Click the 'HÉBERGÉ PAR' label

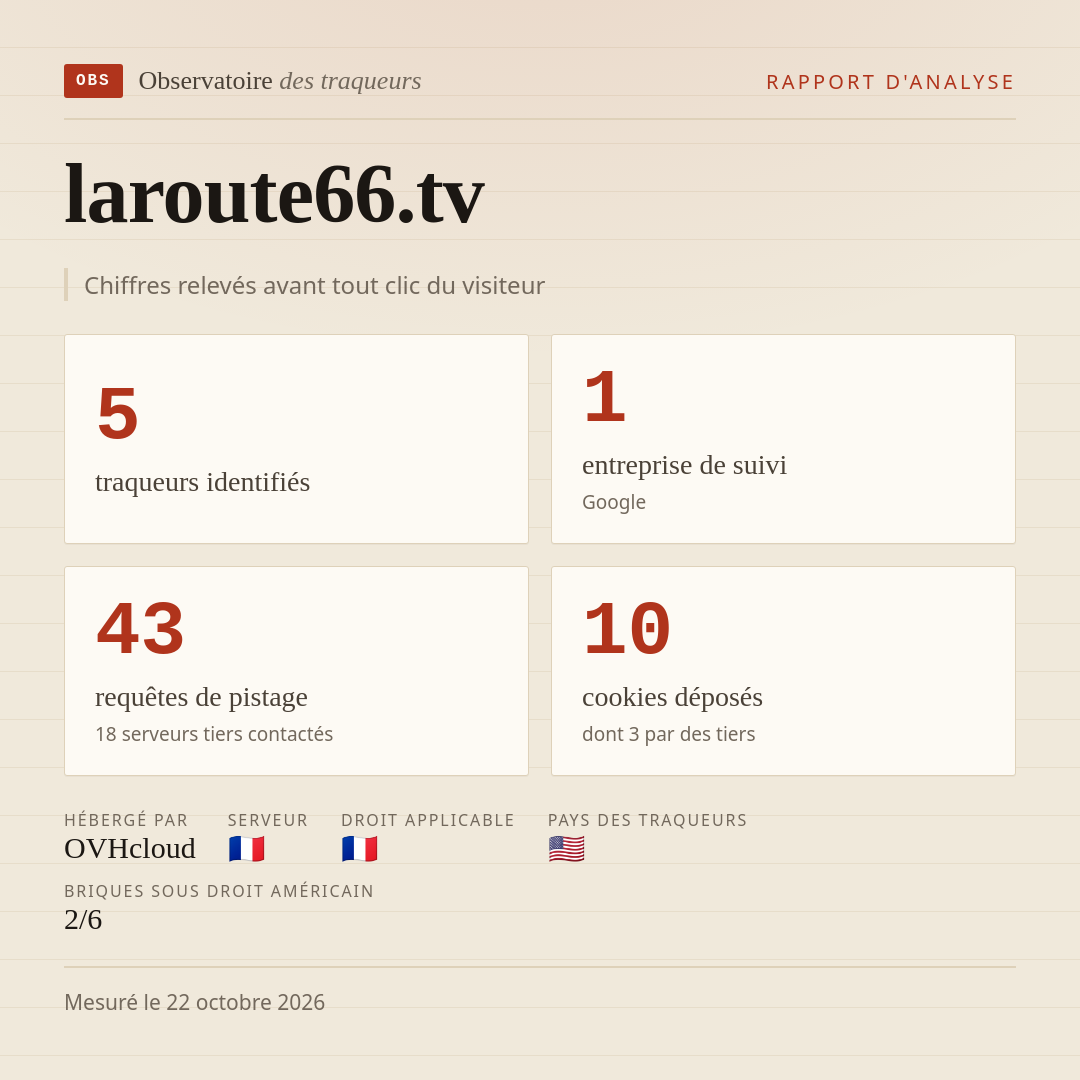(x=126, y=820)
